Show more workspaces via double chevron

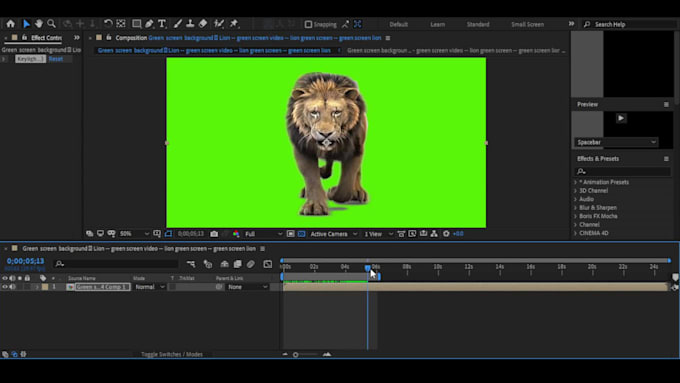tap(572, 24)
